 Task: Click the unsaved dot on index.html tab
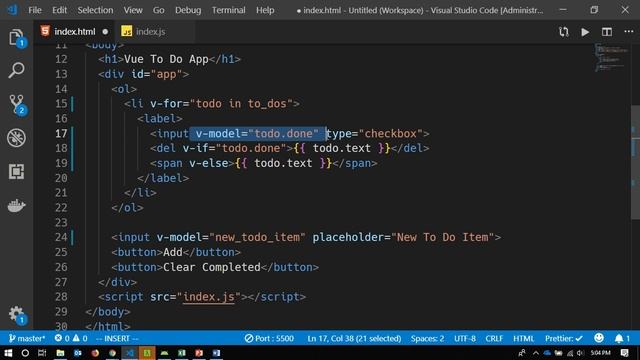pyautogui.click(x=105, y=31)
